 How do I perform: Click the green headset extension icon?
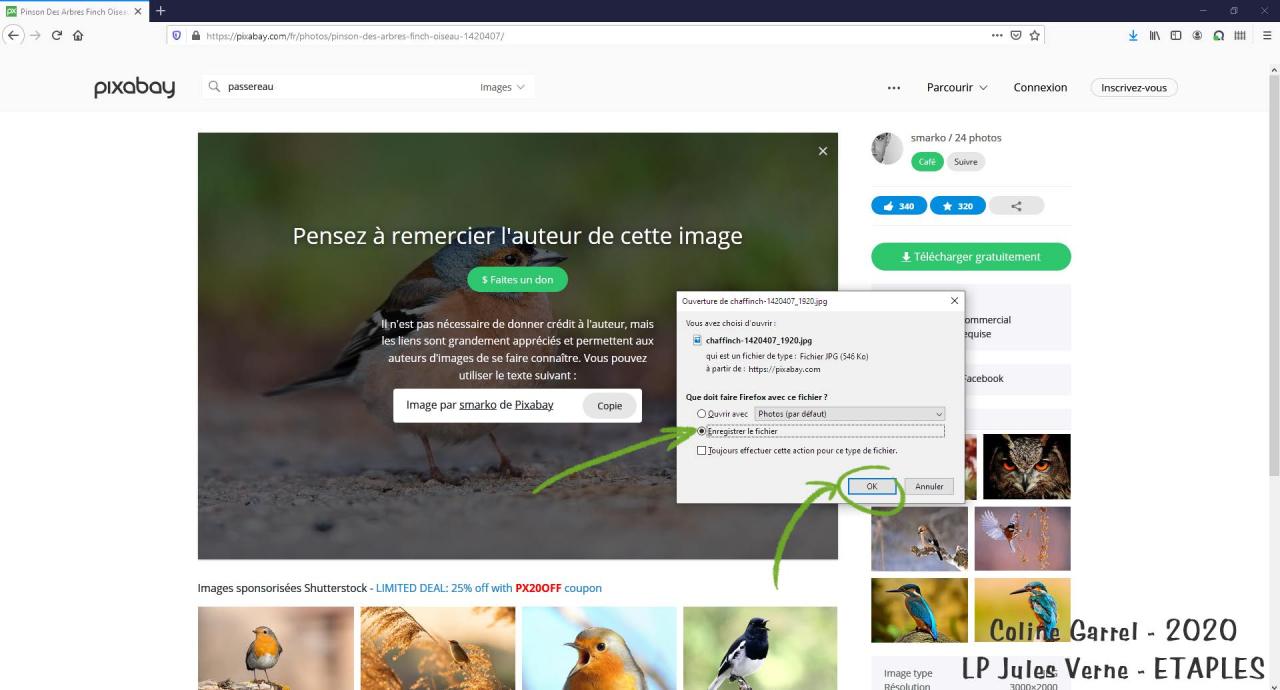pyautogui.click(x=1218, y=35)
